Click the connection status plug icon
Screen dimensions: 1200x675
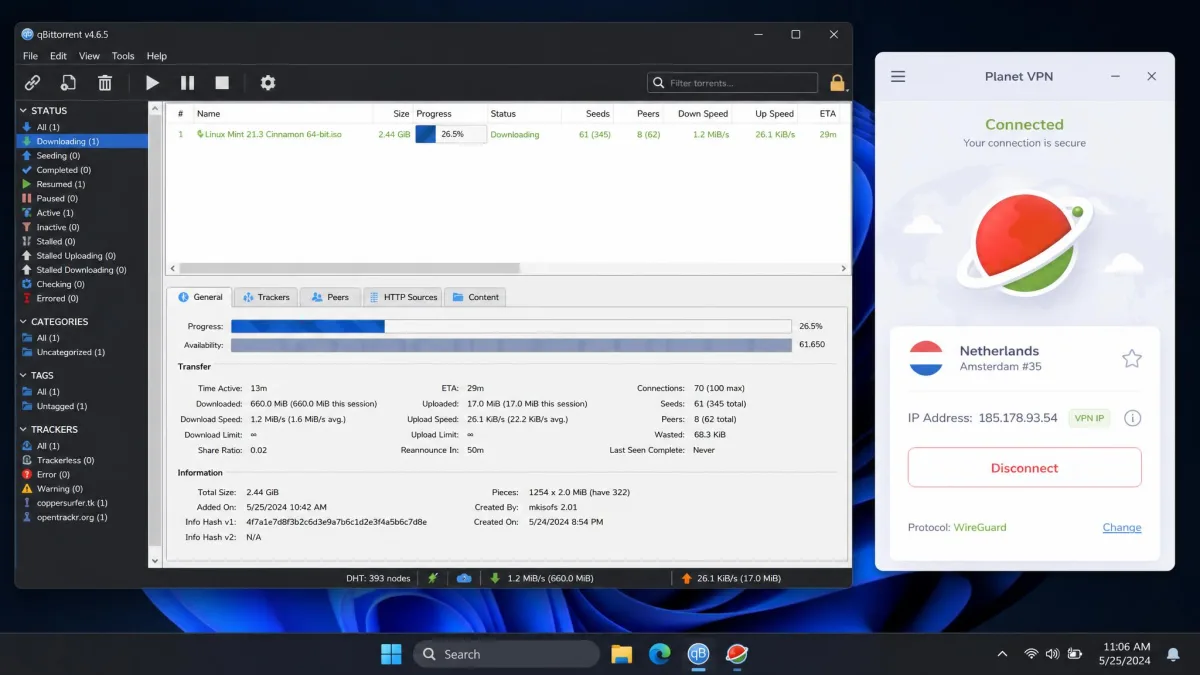tap(433, 578)
